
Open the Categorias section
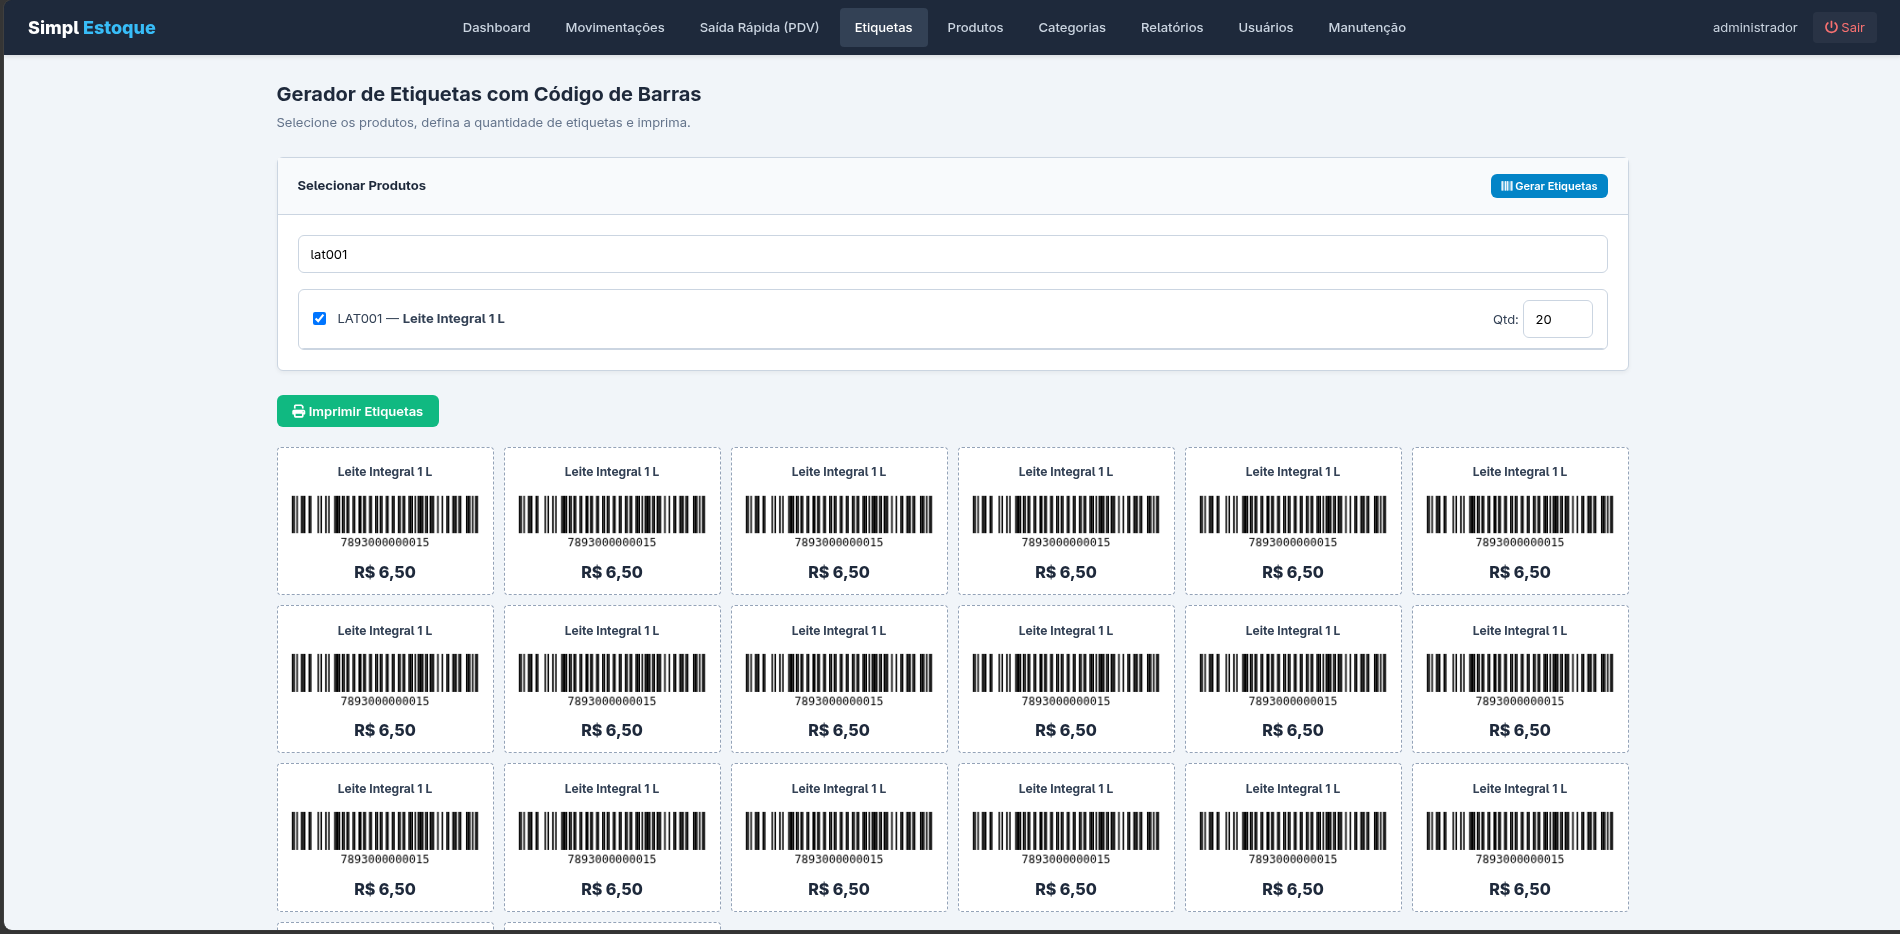(1072, 28)
